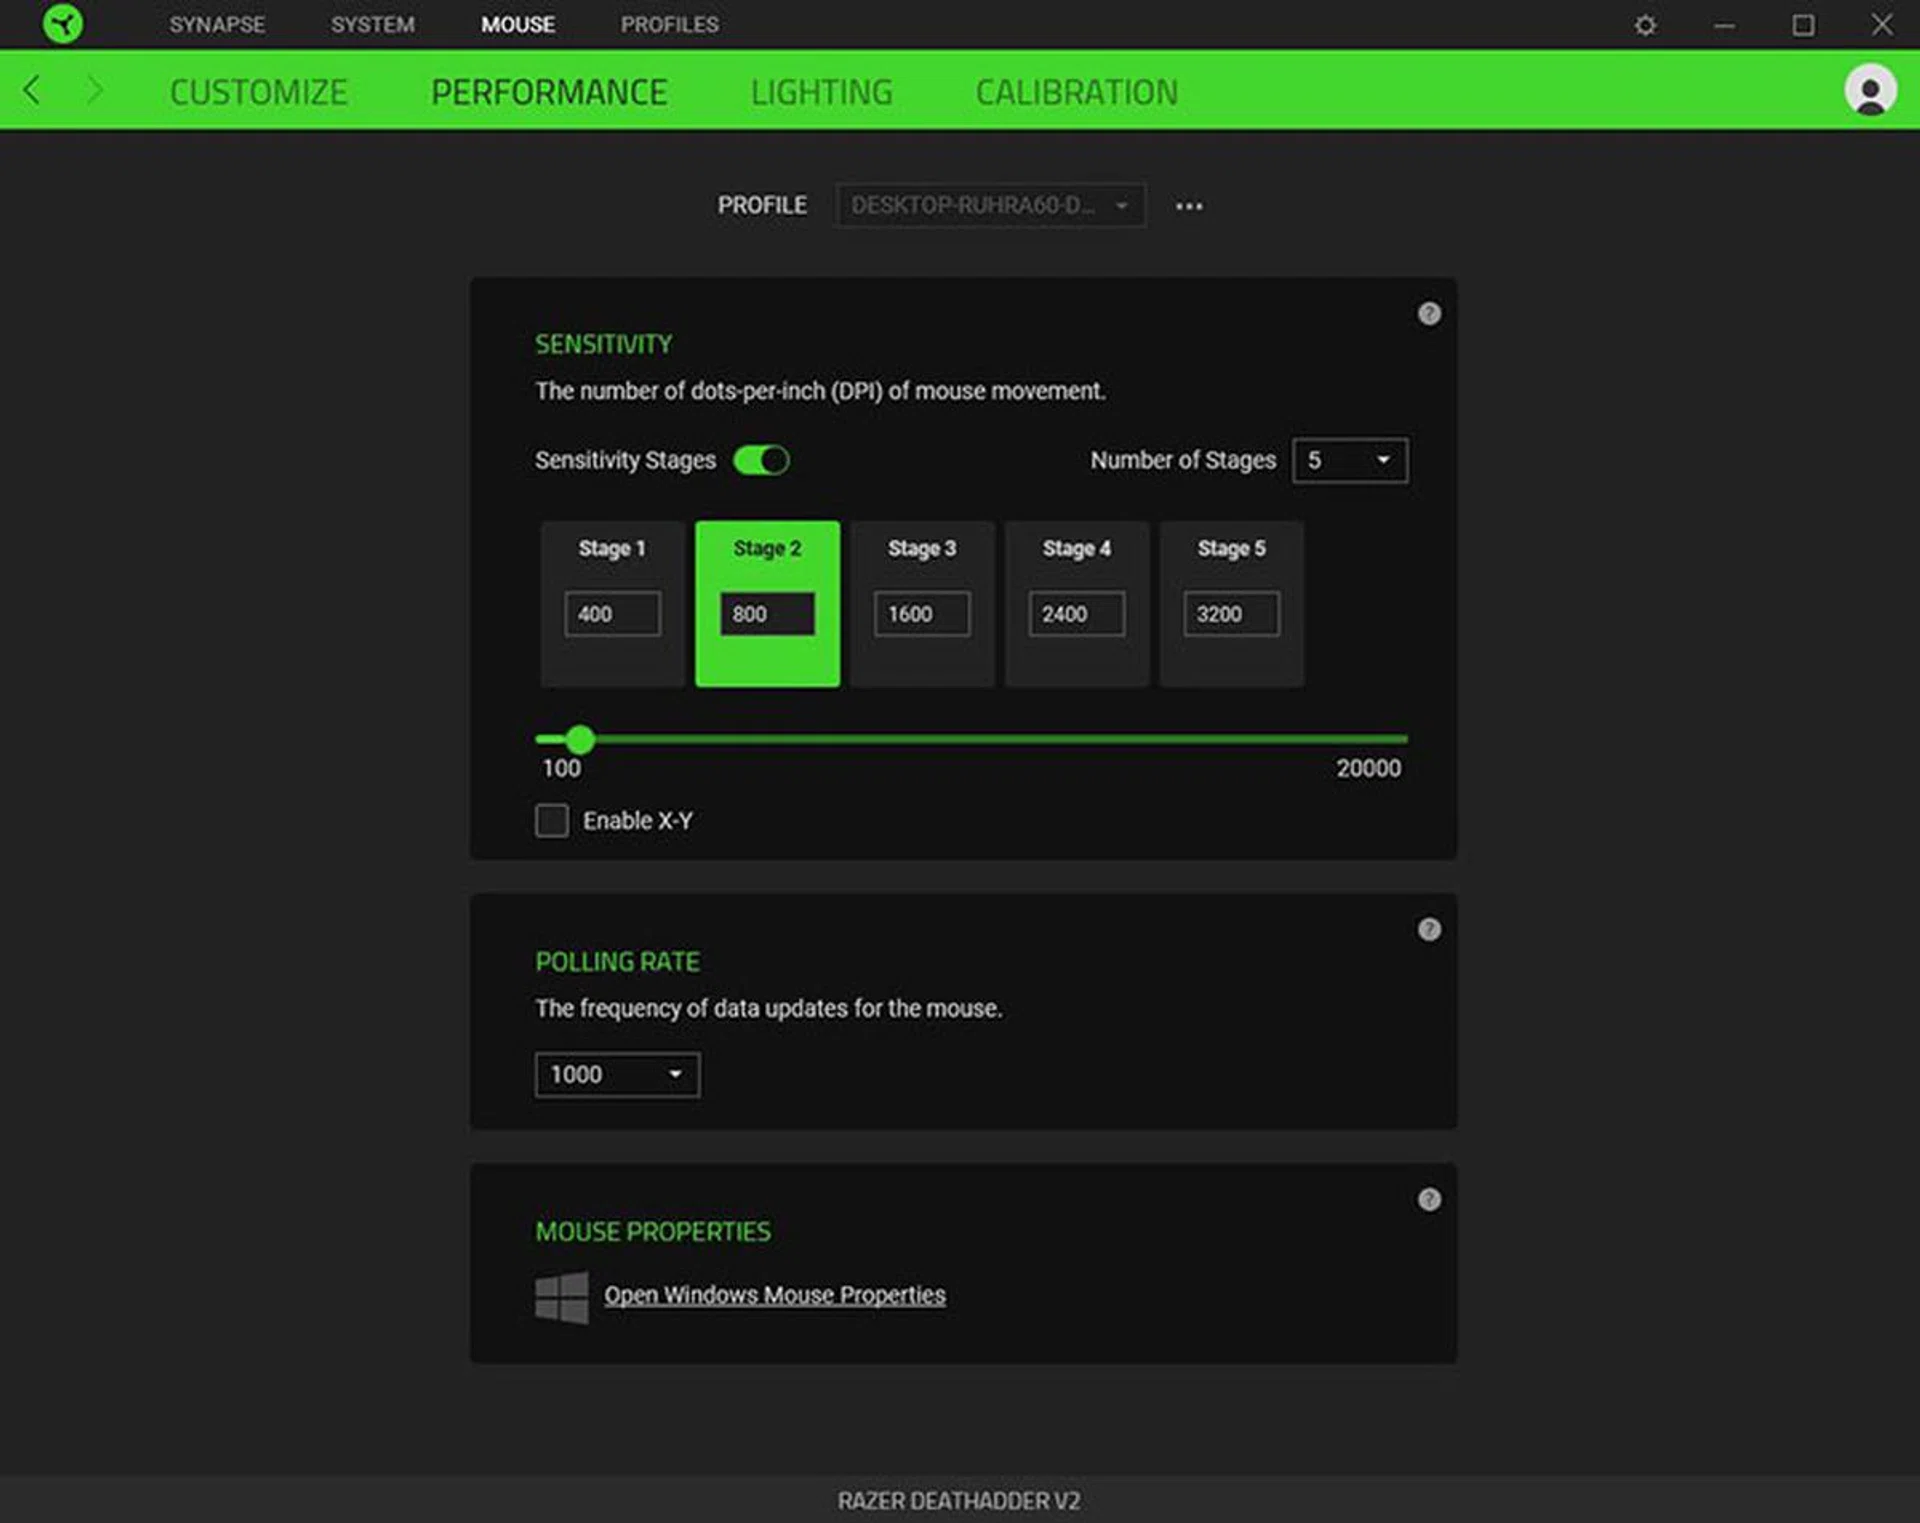
Task: Go back with the left arrow
Action: [32, 90]
